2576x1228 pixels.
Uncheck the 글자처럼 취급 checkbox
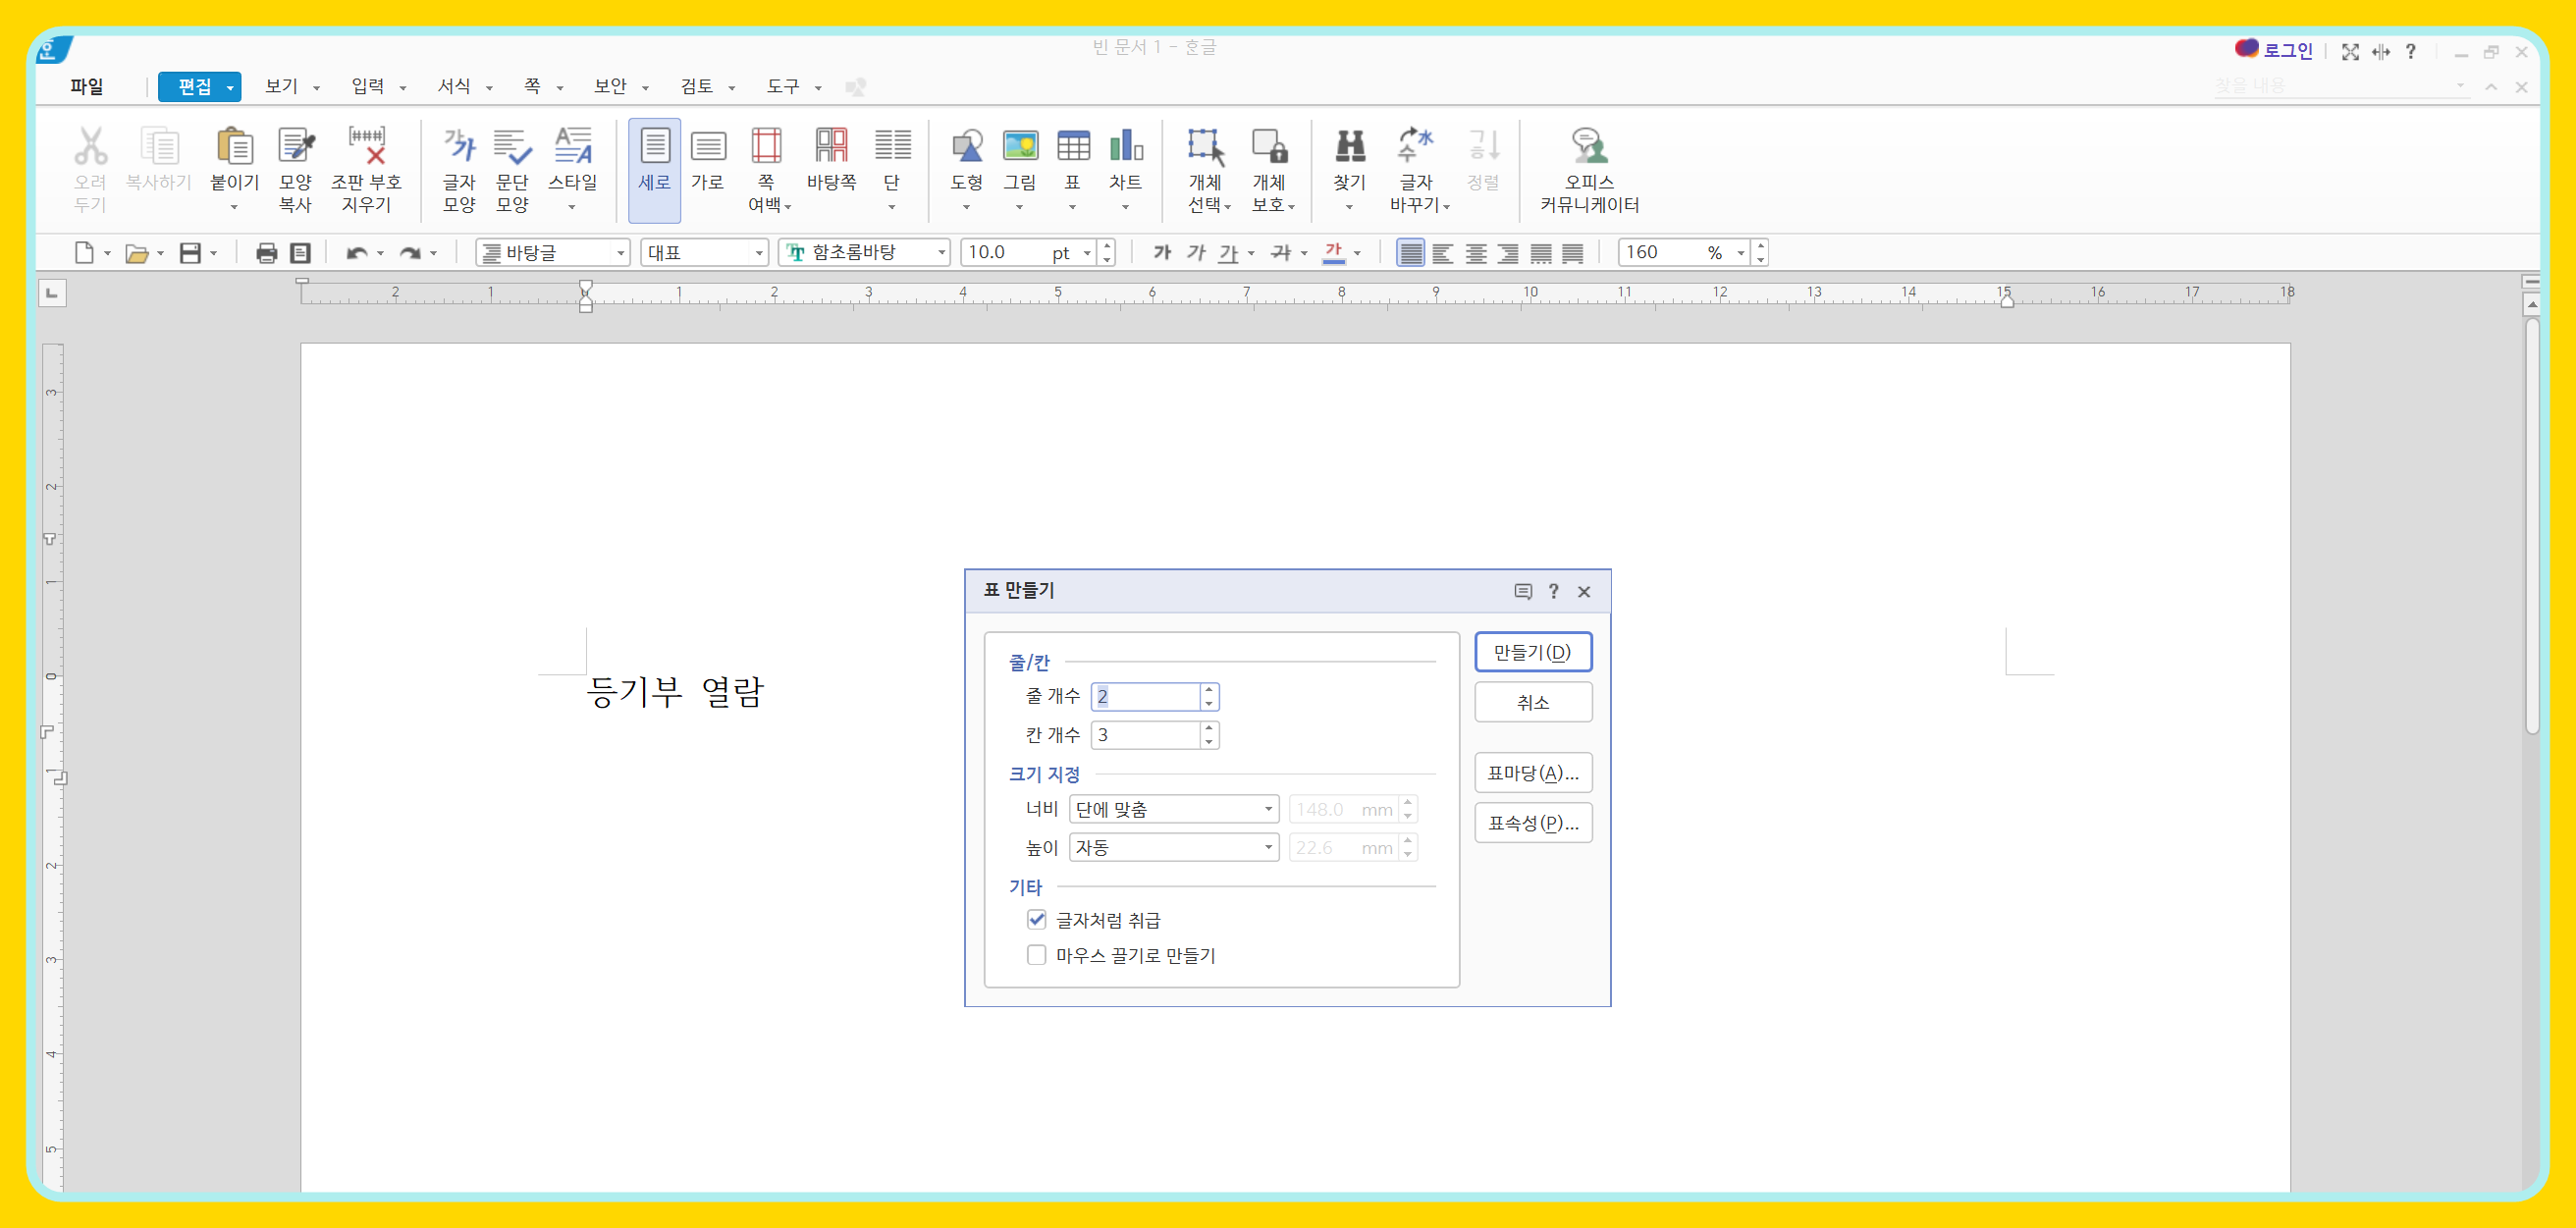[1036, 919]
